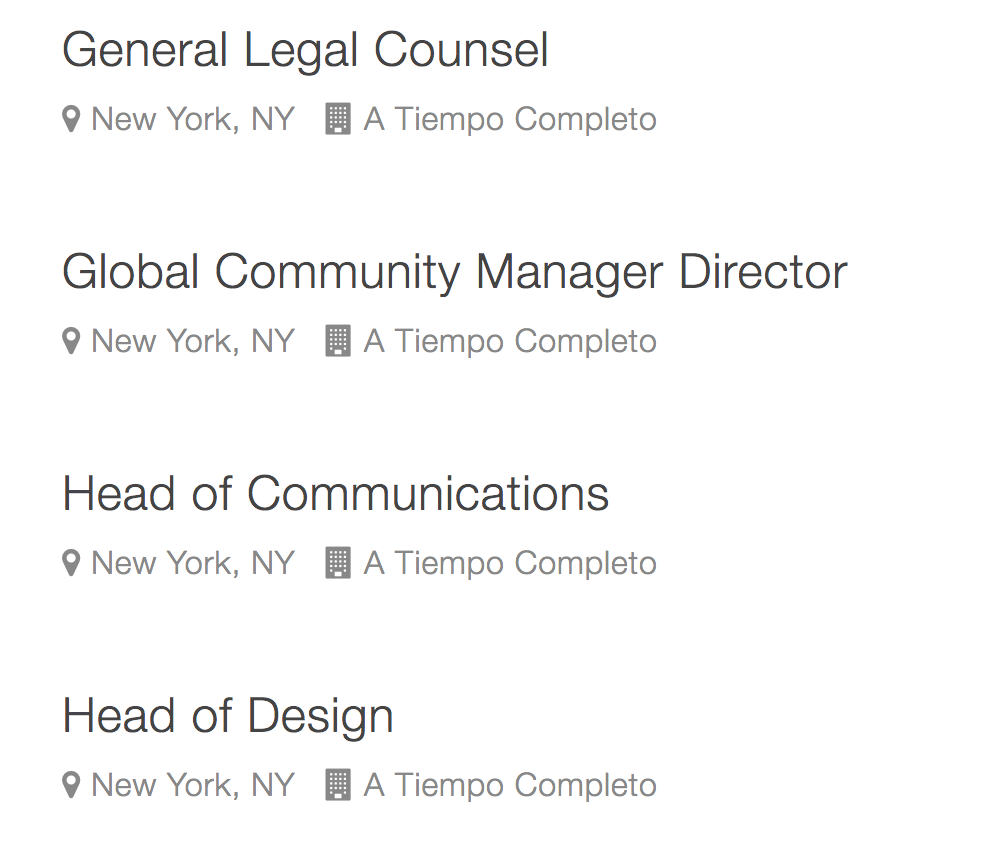The height and width of the screenshot is (868, 1002).
Task: Click location pin icon under General Legal Counsel
Action: 71,120
